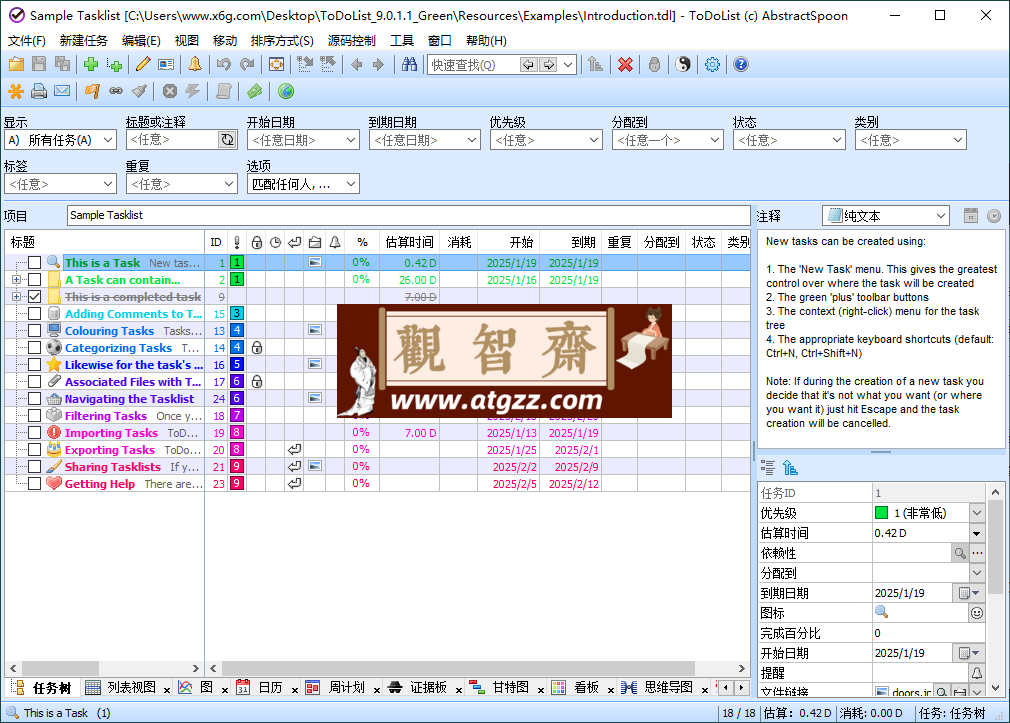This screenshot has height=723, width=1010.
Task: Click the refresh icon in title filter field
Action: click(x=227, y=140)
